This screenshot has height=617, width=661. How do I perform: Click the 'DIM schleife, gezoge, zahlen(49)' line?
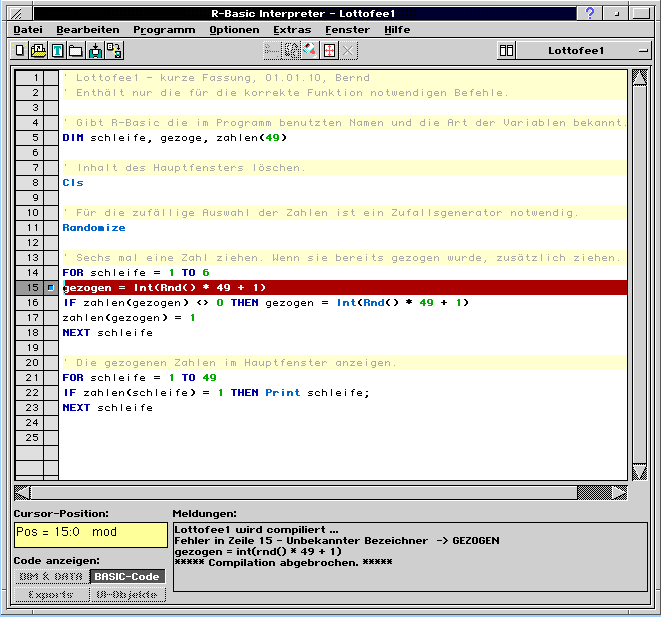pyautogui.click(x=175, y=138)
